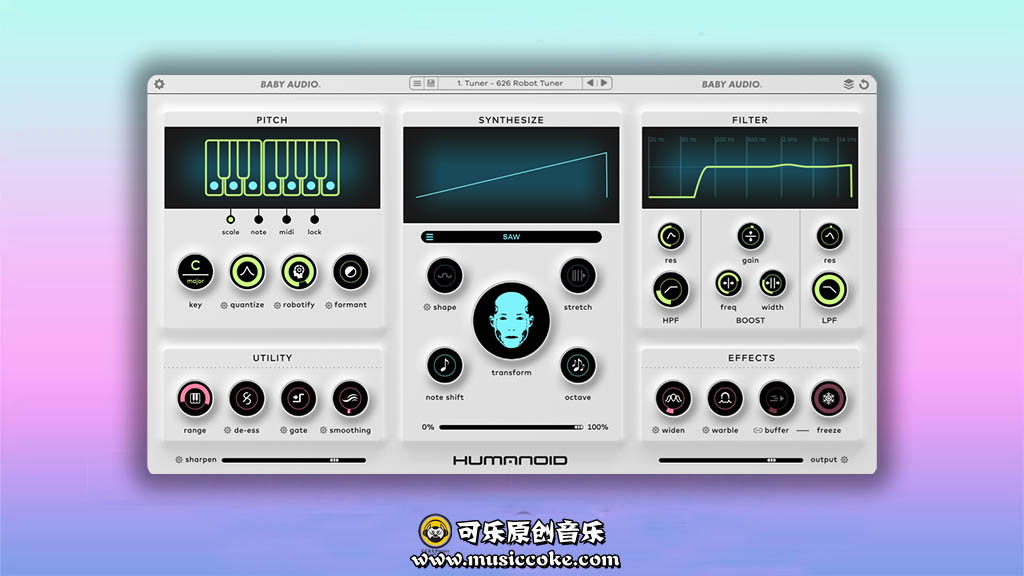Open quantize settings gear
This screenshot has height=576, width=1024.
pyautogui.click(x=224, y=305)
